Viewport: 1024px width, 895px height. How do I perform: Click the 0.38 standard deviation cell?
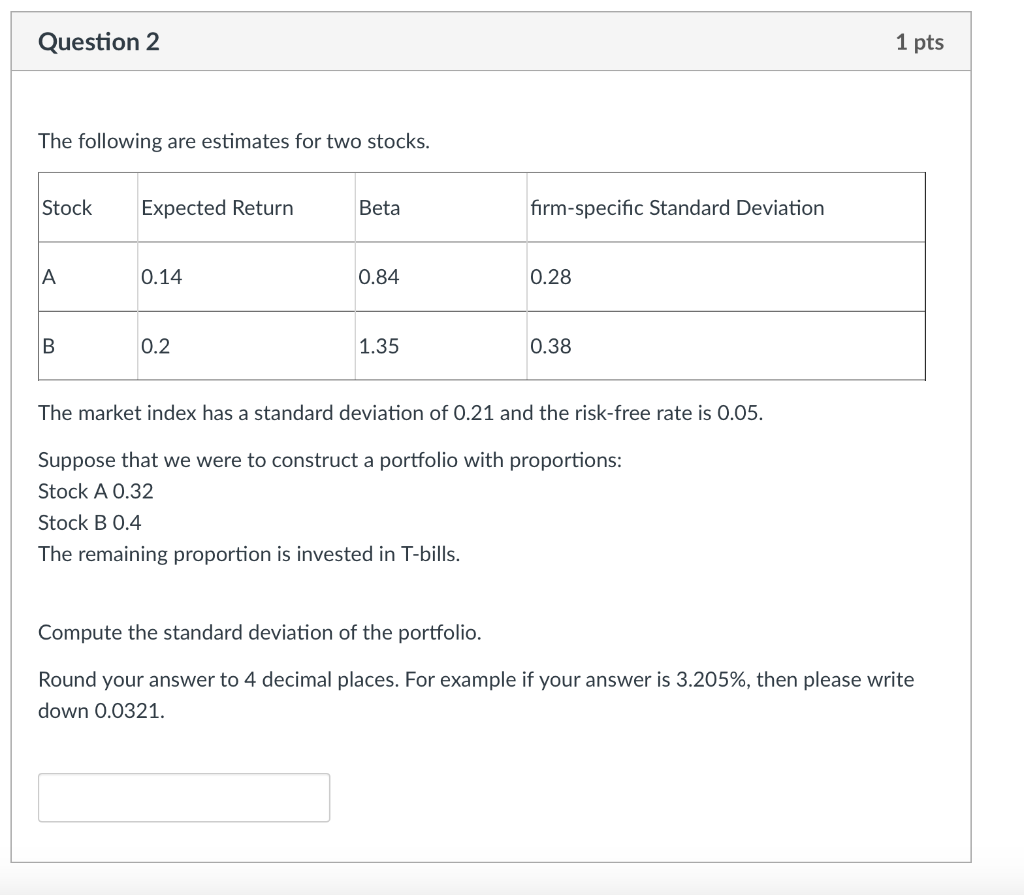551,346
